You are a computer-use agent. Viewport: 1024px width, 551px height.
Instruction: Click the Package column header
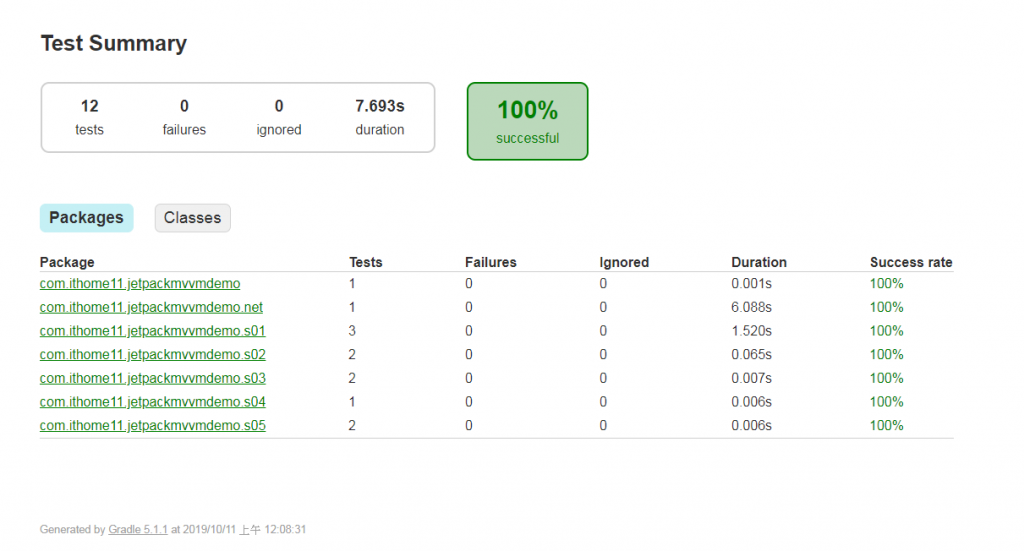tap(67, 262)
